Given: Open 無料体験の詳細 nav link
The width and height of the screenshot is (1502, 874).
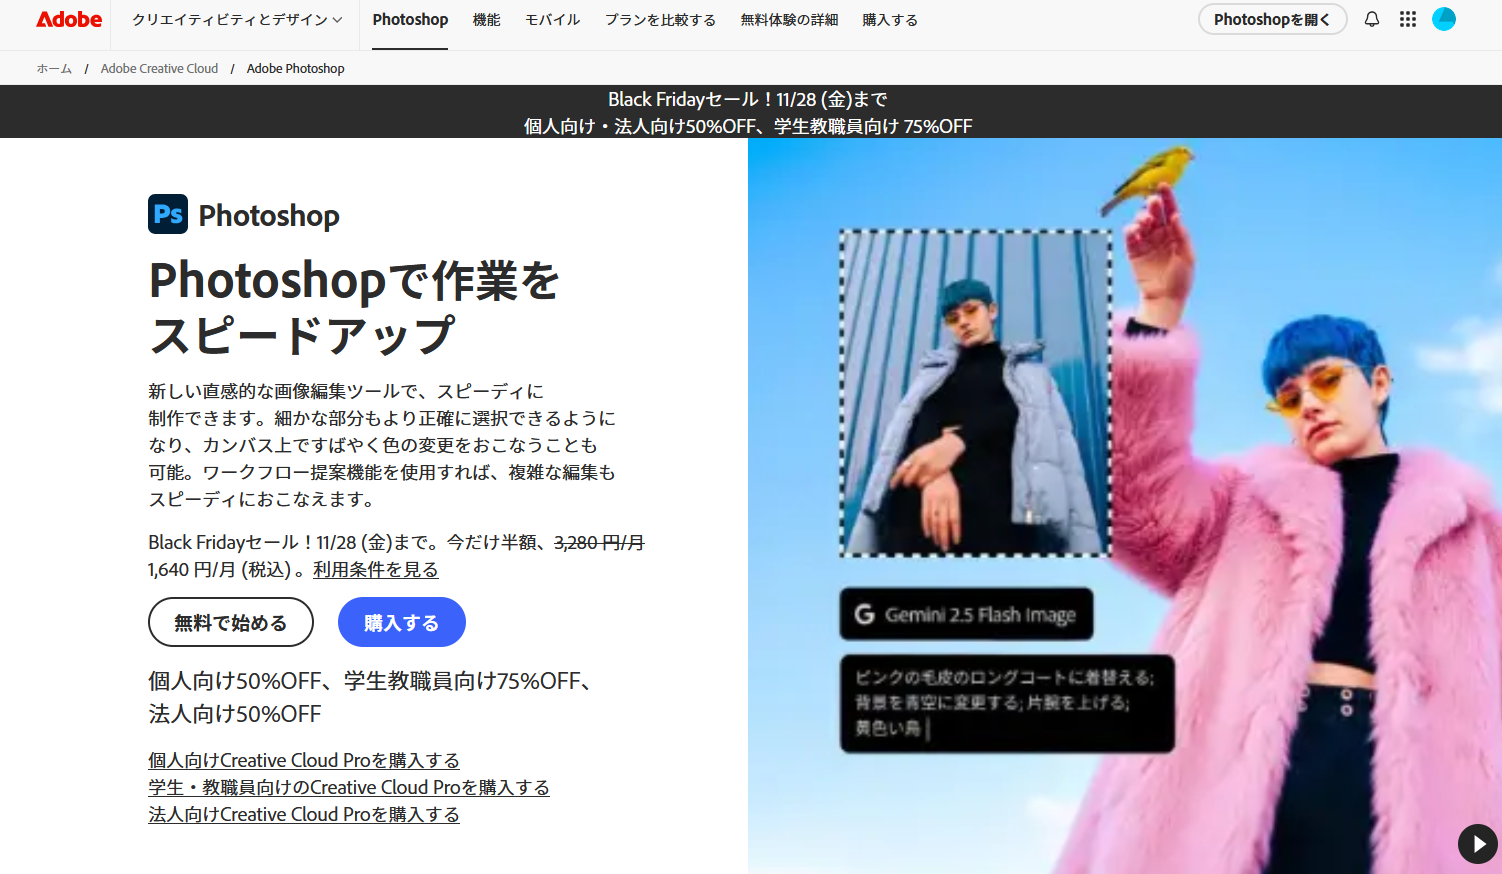Looking at the screenshot, I should pos(789,20).
